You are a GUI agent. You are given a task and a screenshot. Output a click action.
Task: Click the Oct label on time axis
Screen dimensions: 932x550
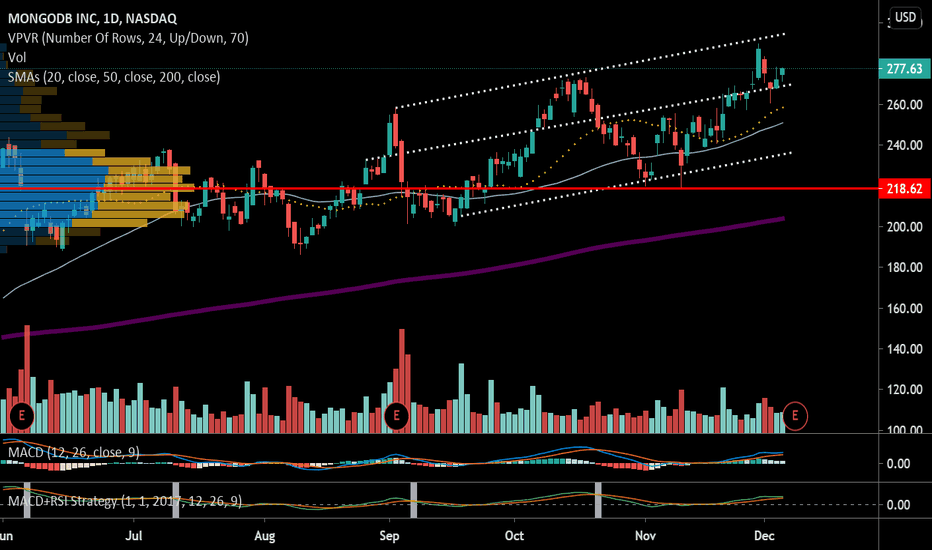pyautogui.click(x=514, y=536)
